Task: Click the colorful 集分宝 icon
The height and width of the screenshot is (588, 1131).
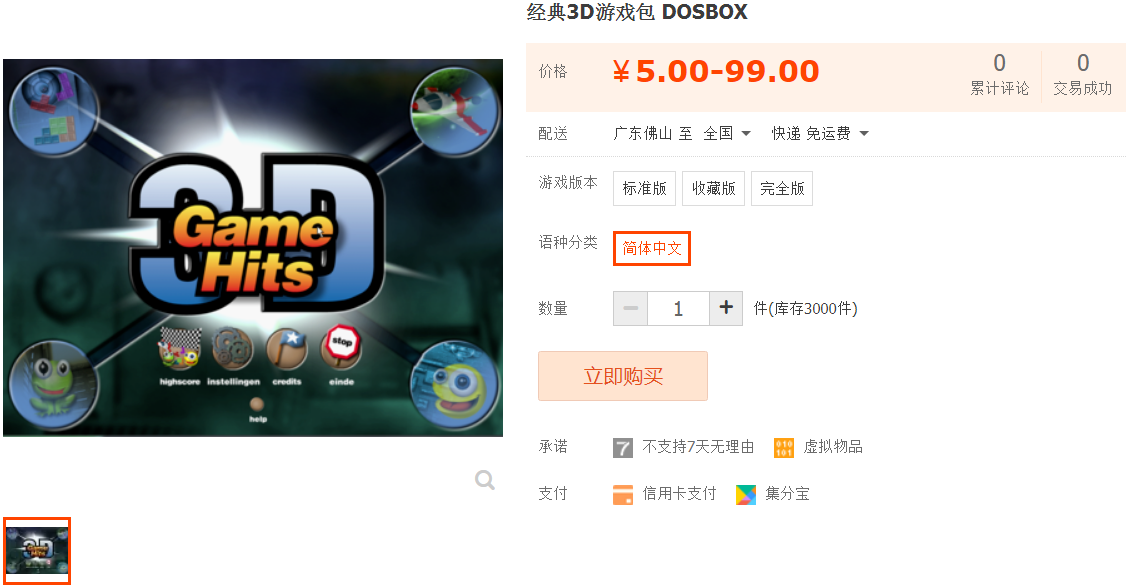Action: point(746,494)
